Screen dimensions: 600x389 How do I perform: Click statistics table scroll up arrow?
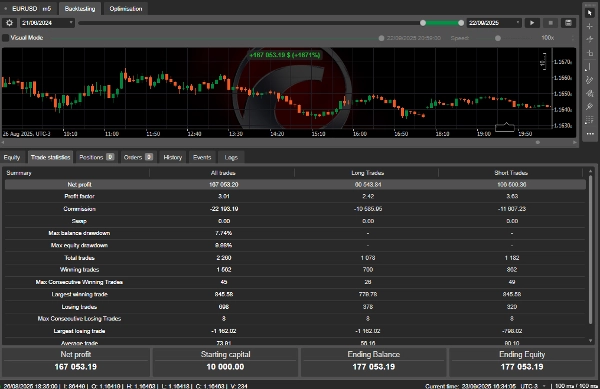point(590,171)
